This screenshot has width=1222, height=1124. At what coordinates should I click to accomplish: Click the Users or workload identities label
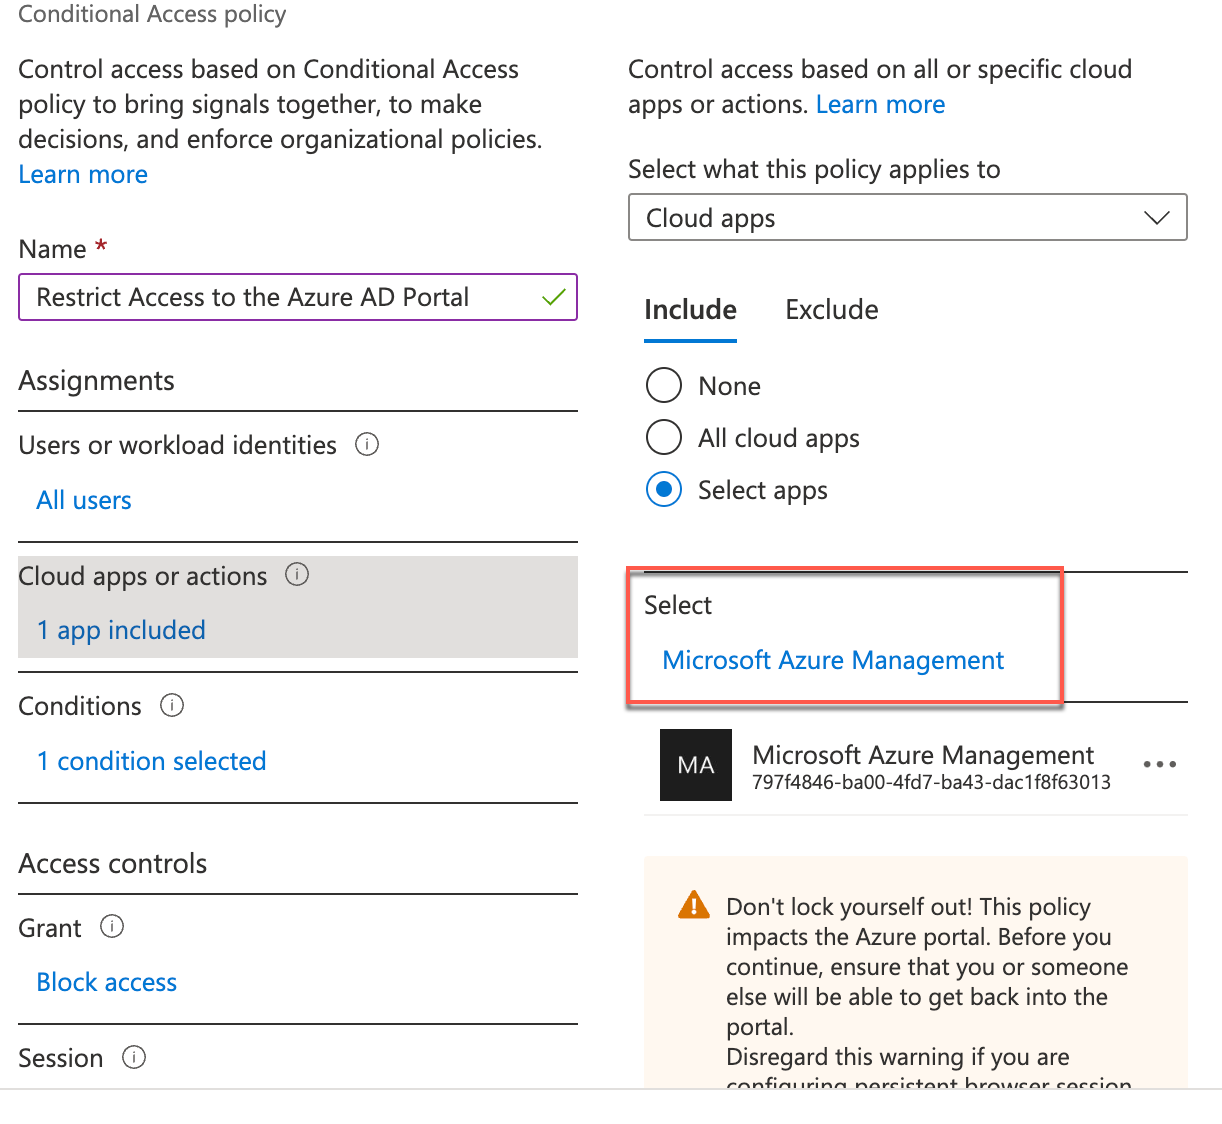[178, 445]
